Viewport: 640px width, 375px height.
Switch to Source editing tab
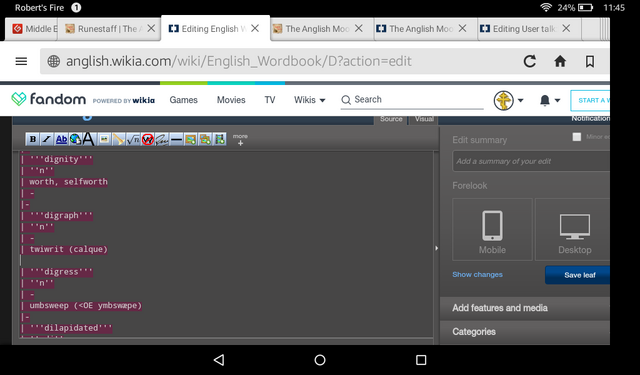(391, 119)
